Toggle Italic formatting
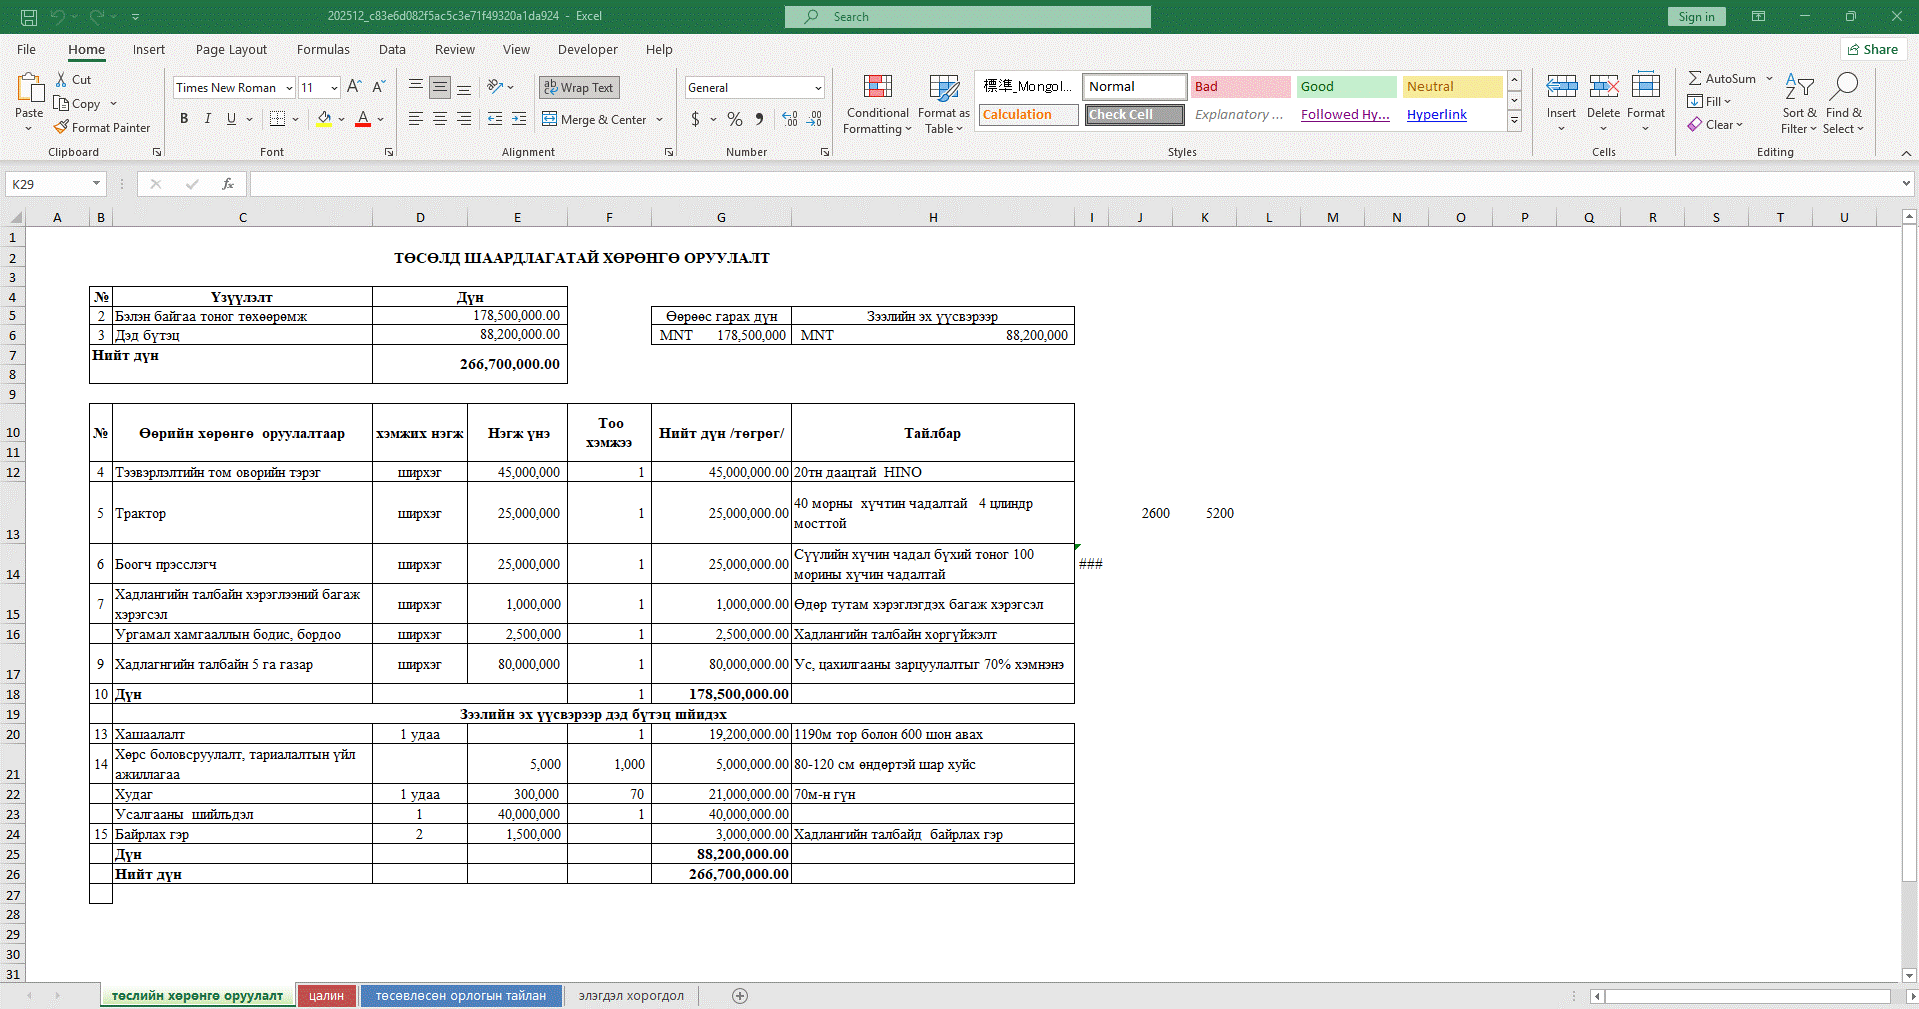Viewport: 1919px width, 1009px height. [208, 119]
